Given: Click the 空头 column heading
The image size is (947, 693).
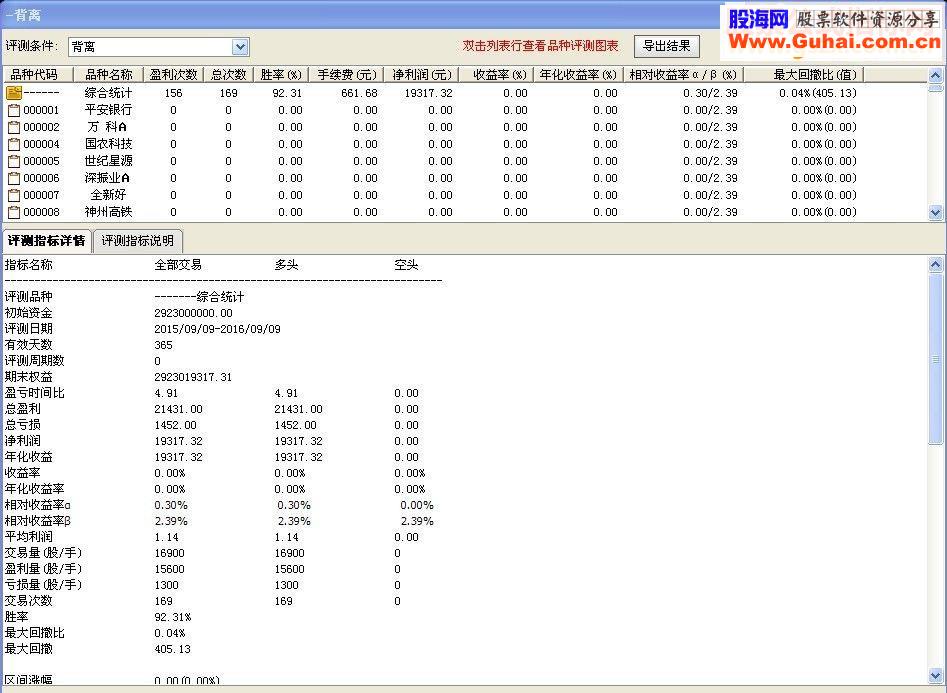Looking at the screenshot, I should (406, 265).
